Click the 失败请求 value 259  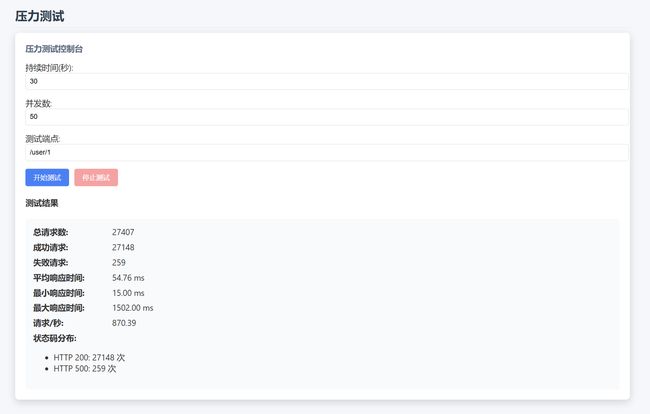coord(119,262)
